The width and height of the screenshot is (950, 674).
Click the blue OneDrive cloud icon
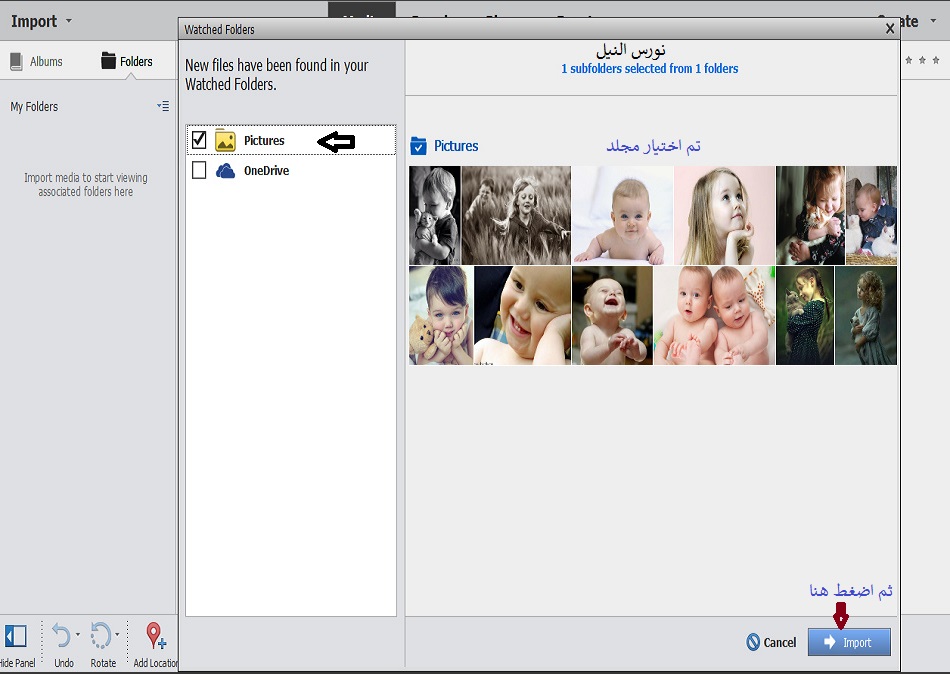[x=226, y=171]
